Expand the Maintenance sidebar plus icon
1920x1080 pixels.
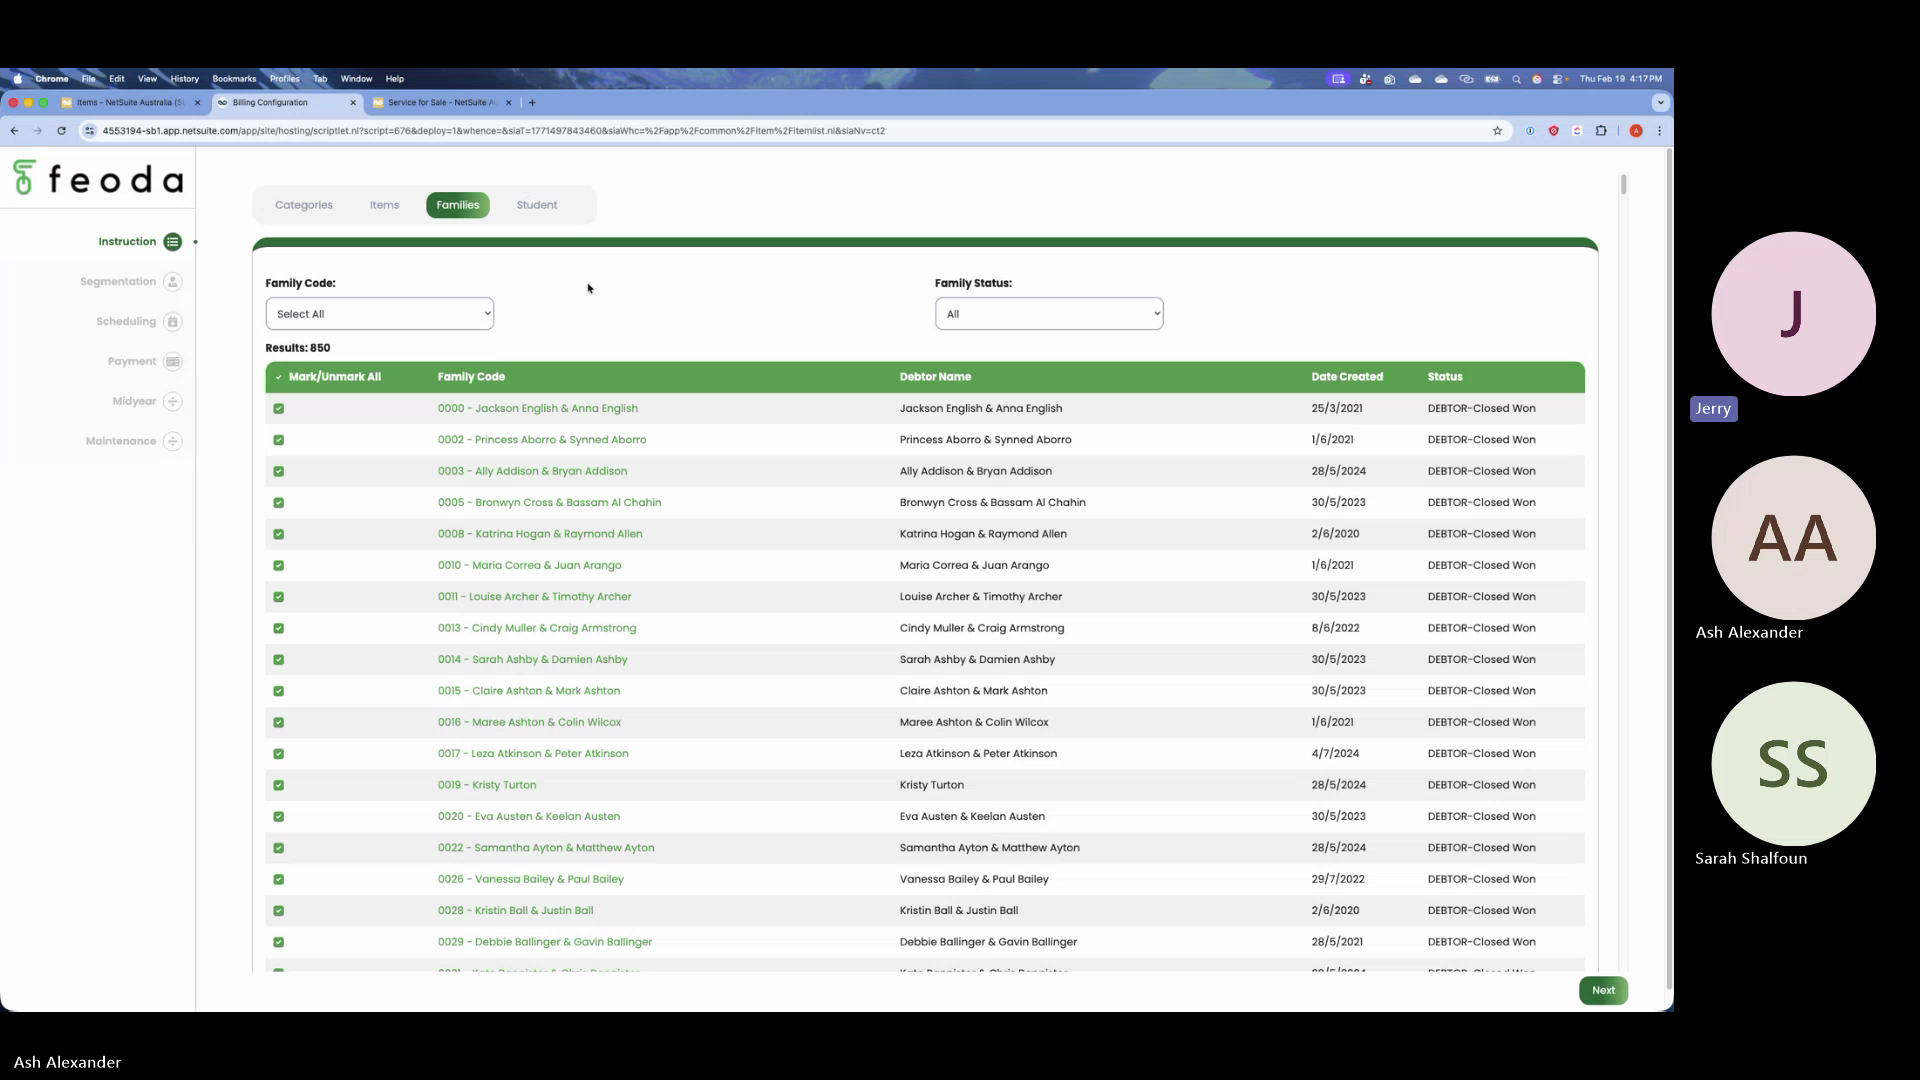tap(173, 441)
